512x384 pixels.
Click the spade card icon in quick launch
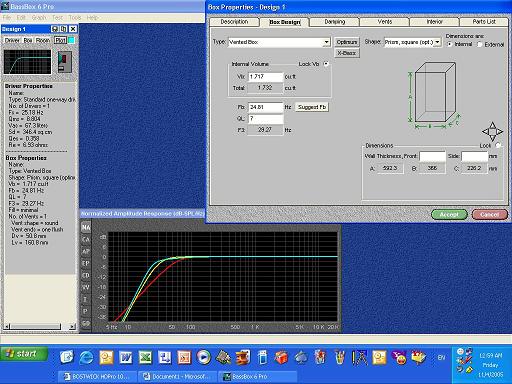point(301,358)
